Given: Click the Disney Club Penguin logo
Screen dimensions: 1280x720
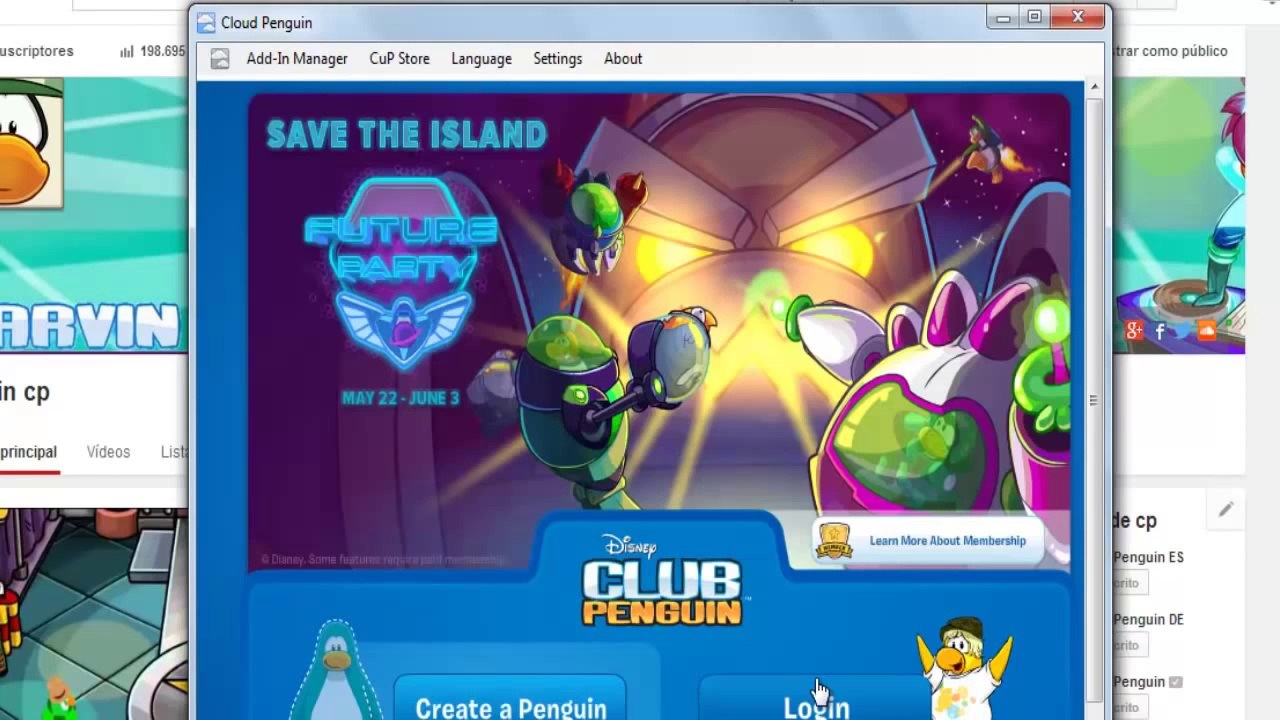Looking at the screenshot, I should point(662,581).
